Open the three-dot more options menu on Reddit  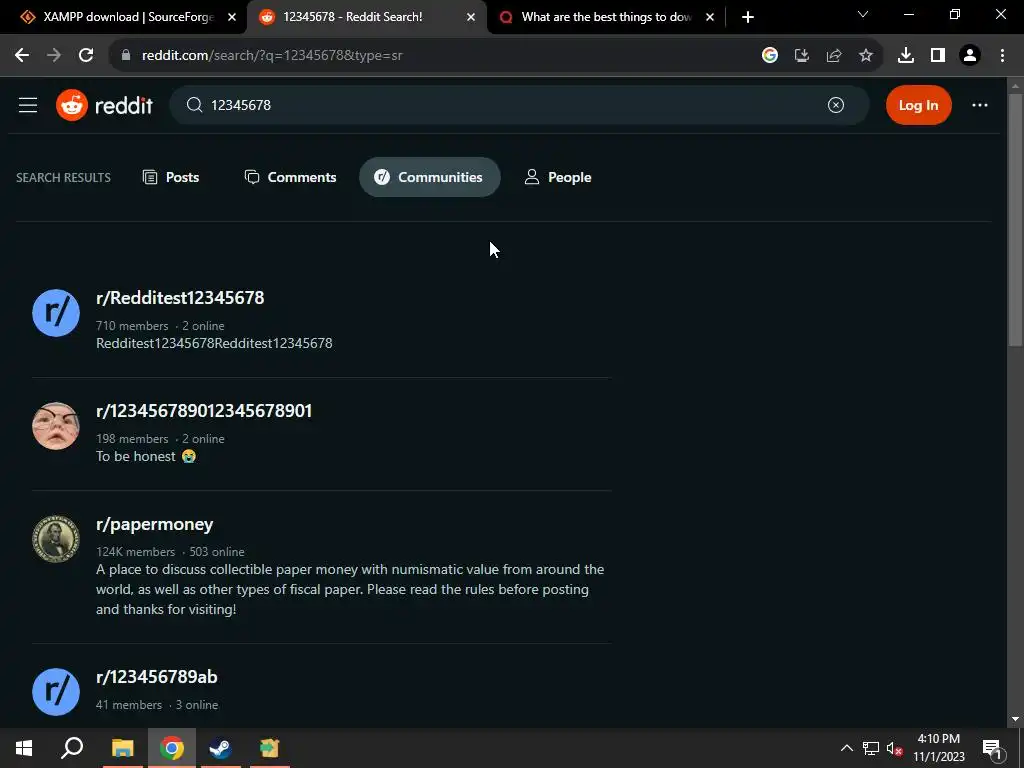tap(980, 105)
